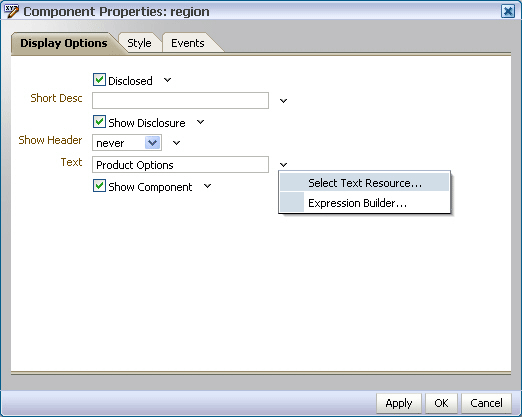Image resolution: width=522 pixels, height=417 pixels.
Task: Click the Apply button
Action: 399,403
